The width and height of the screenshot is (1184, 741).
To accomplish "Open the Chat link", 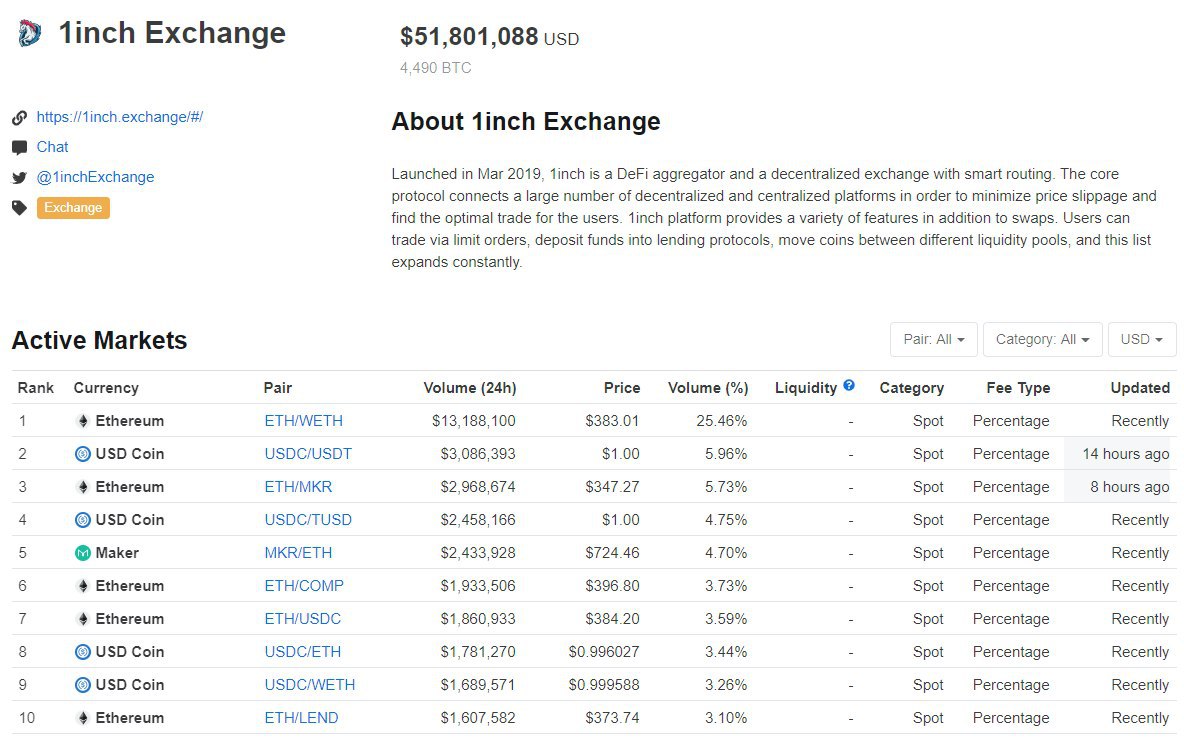I will [53, 147].
